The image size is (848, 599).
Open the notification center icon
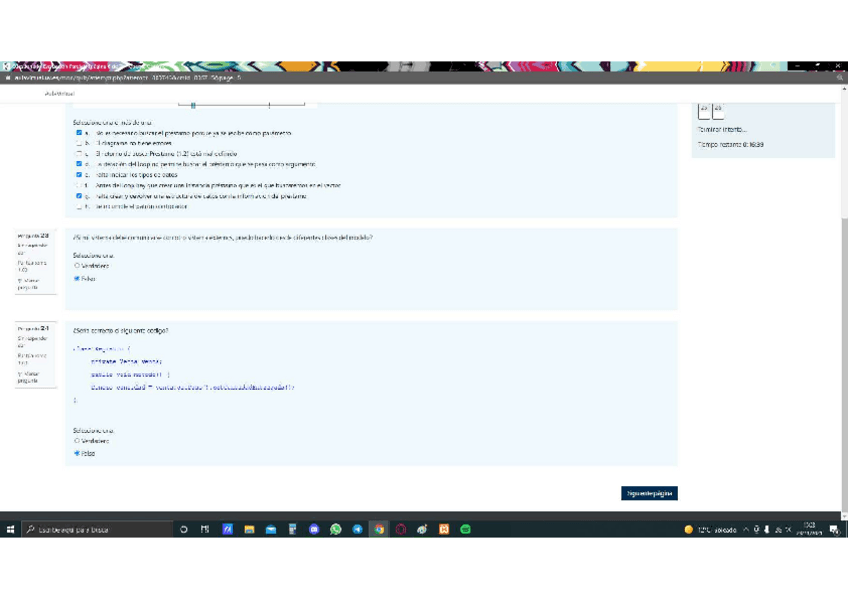[x=834, y=530]
